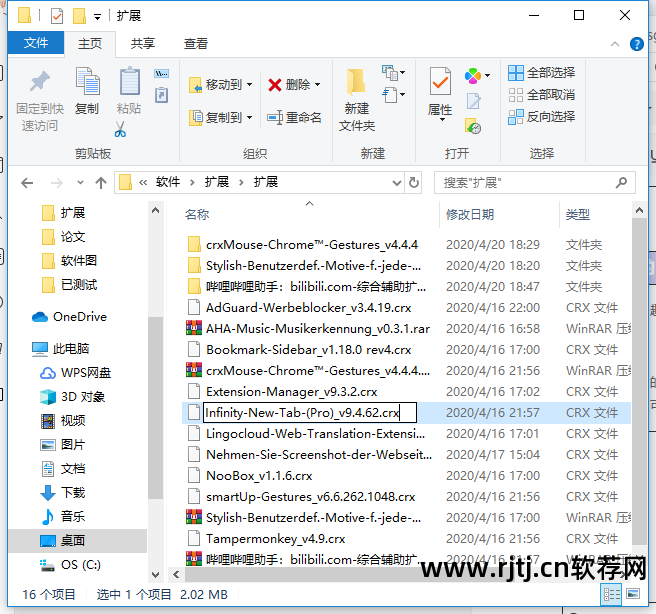
Task: Open the recent locations dropdown arrow
Action: (x=80, y=182)
